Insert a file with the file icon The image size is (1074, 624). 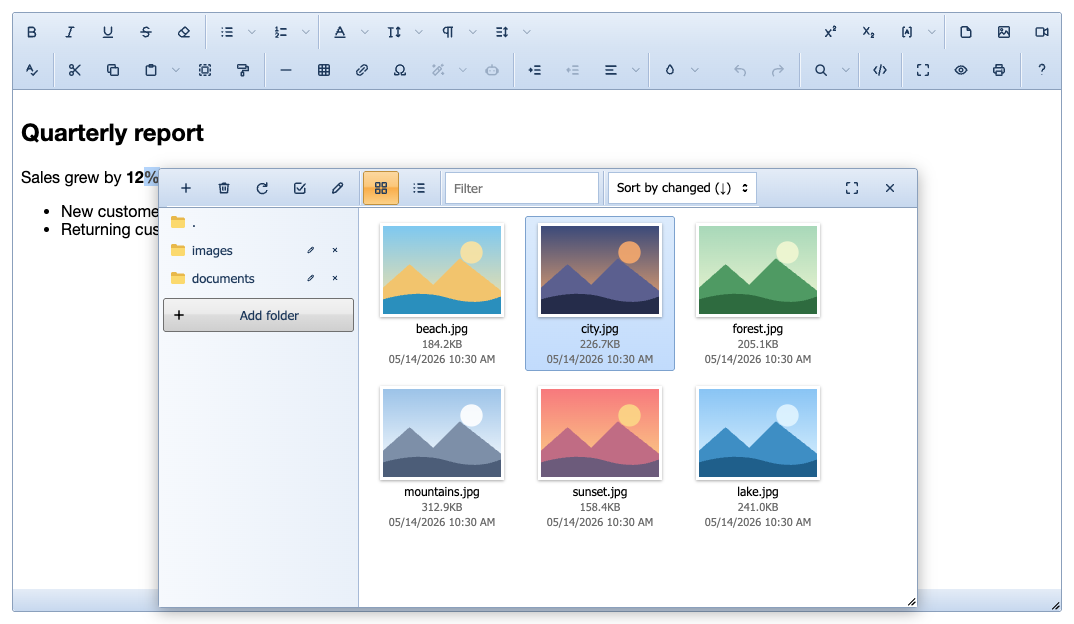click(966, 32)
